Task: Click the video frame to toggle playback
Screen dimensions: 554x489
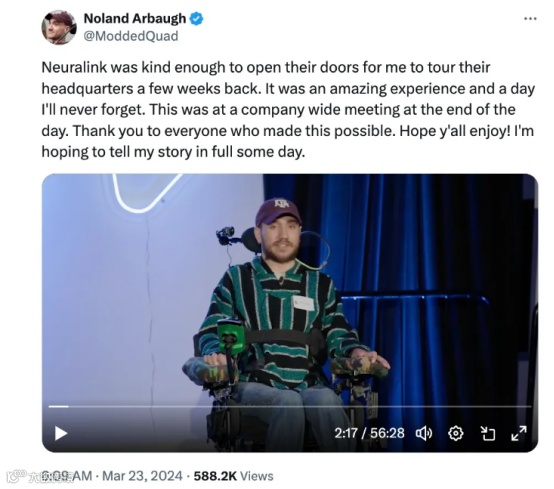Action: tap(290, 293)
